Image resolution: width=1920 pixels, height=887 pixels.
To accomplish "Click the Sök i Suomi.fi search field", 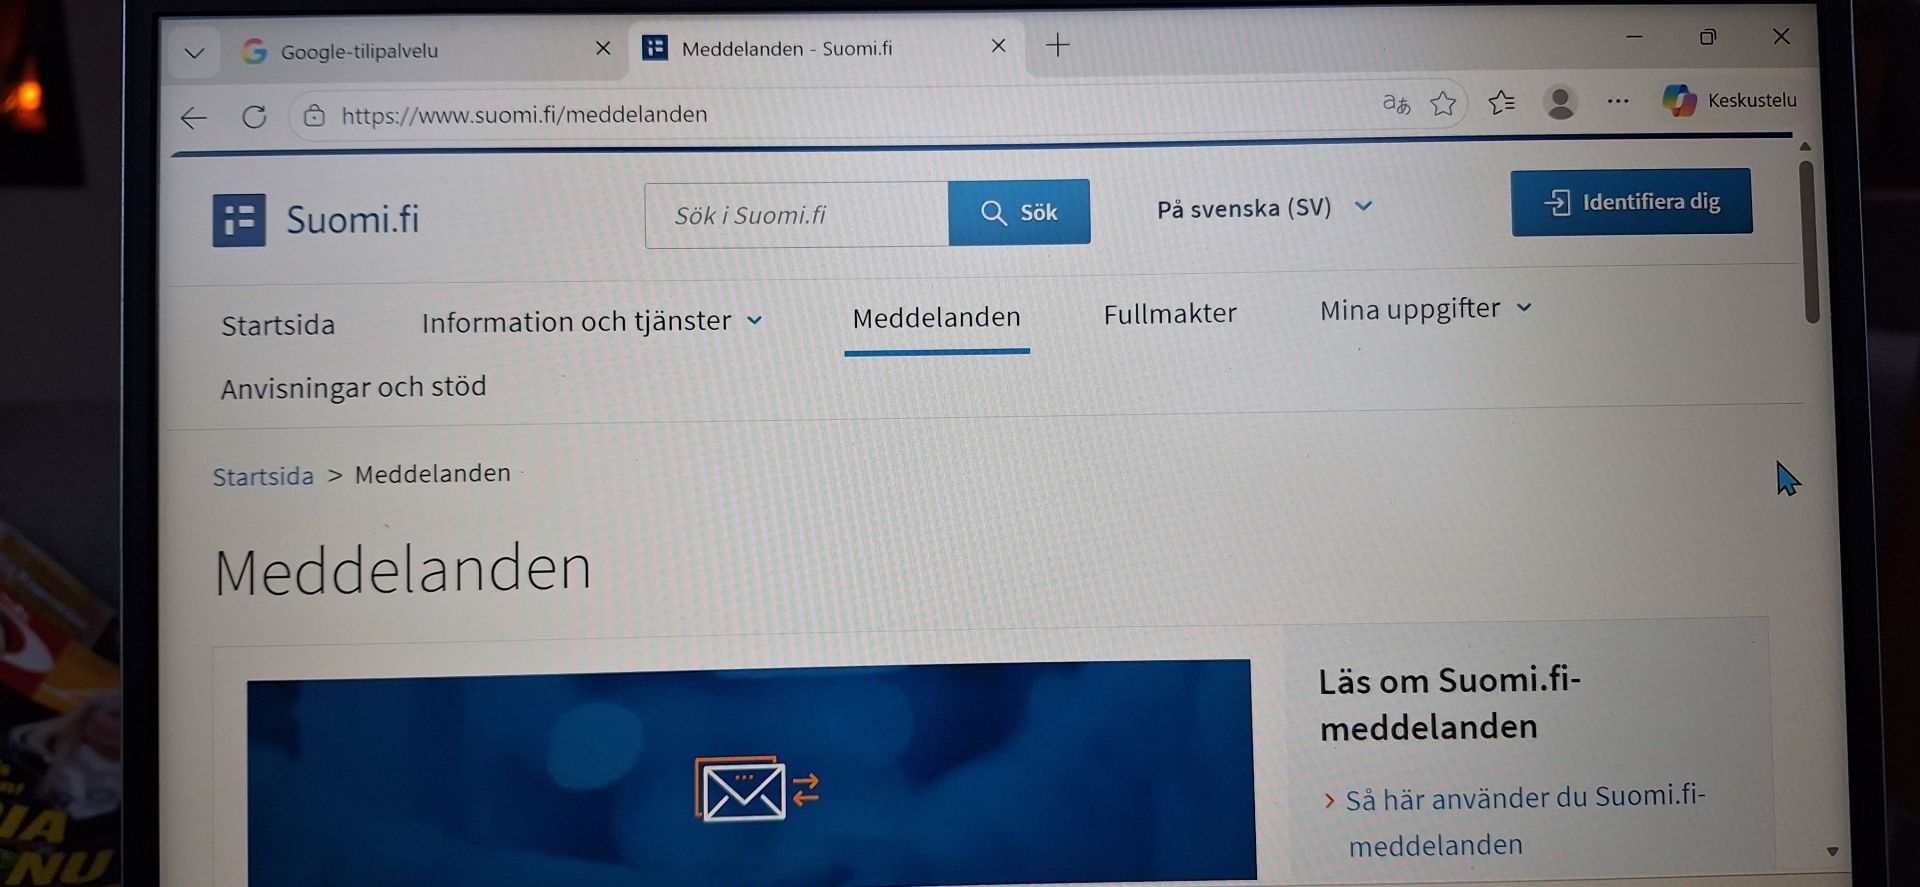I will pos(796,215).
